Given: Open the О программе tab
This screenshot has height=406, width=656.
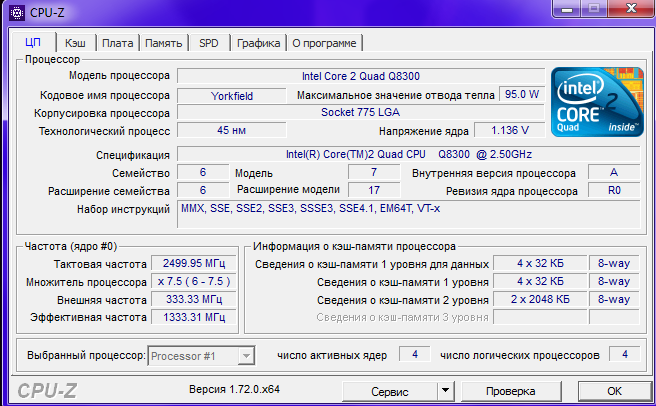Looking at the screenshot, I should [324, 43].
